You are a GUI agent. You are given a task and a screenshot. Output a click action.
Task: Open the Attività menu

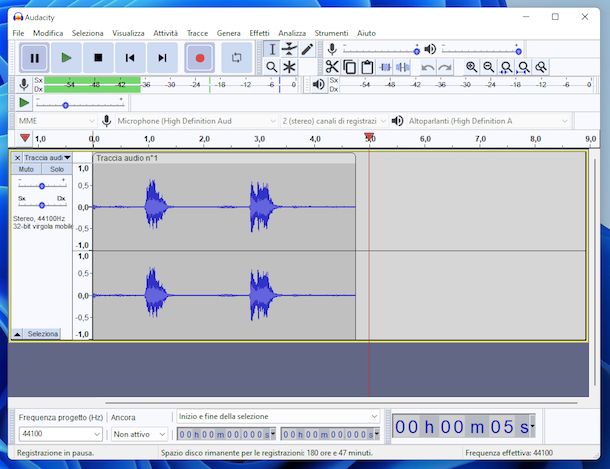coord(165,33)
